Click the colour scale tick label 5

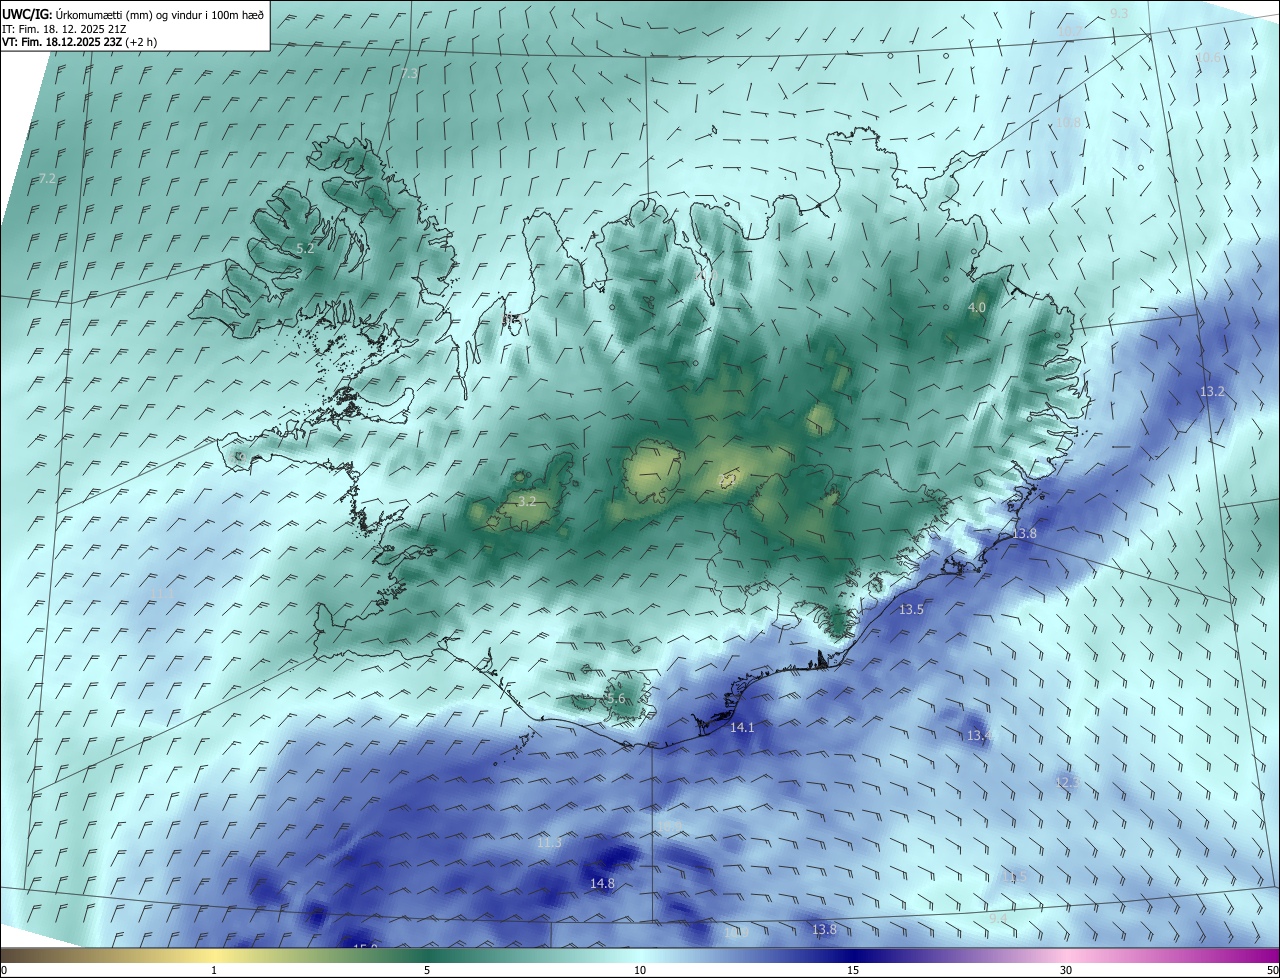click(x=427, y=970)
